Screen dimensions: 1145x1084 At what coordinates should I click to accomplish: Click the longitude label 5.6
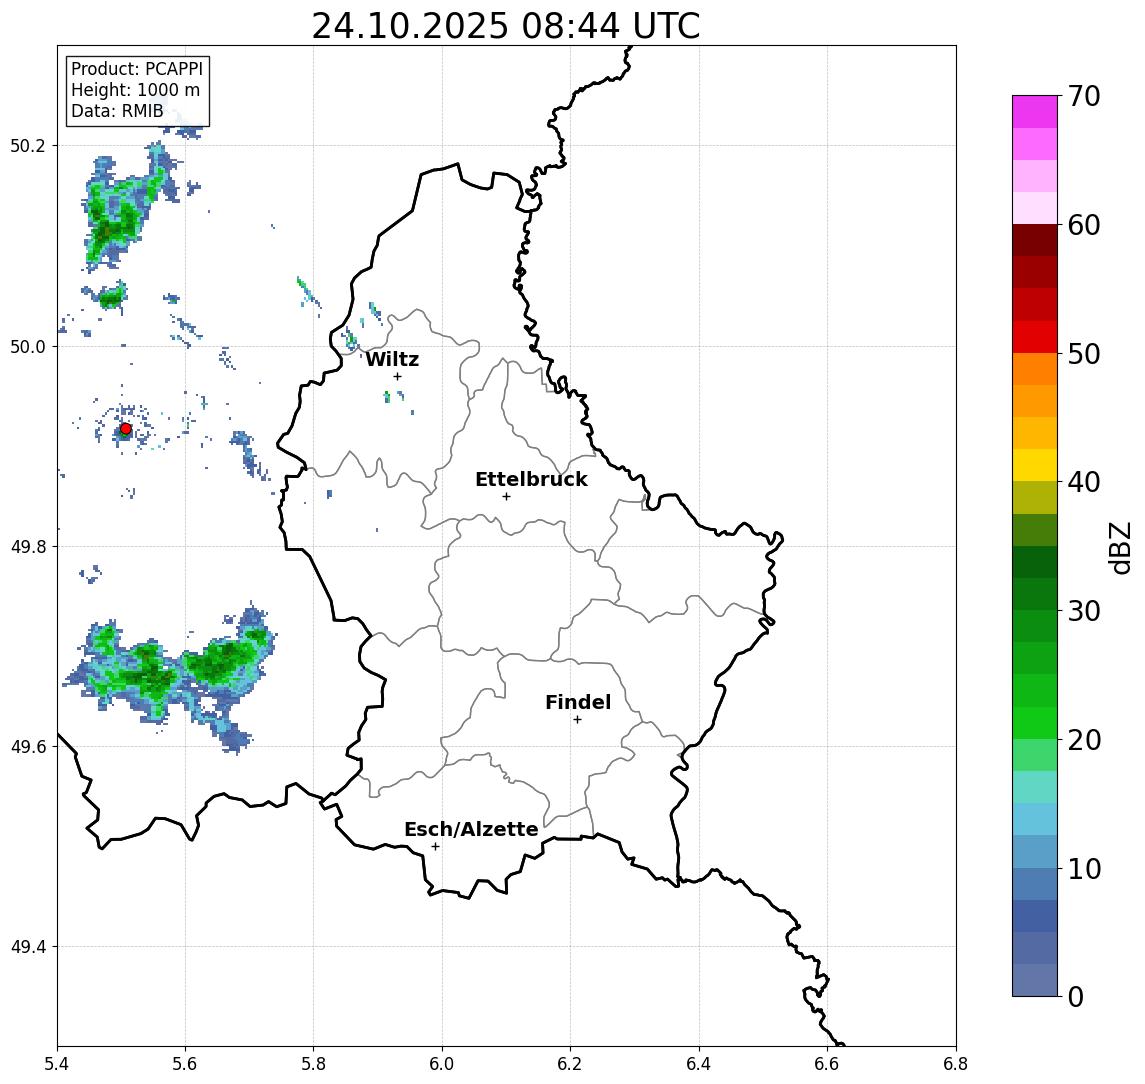coord(185,1064)
